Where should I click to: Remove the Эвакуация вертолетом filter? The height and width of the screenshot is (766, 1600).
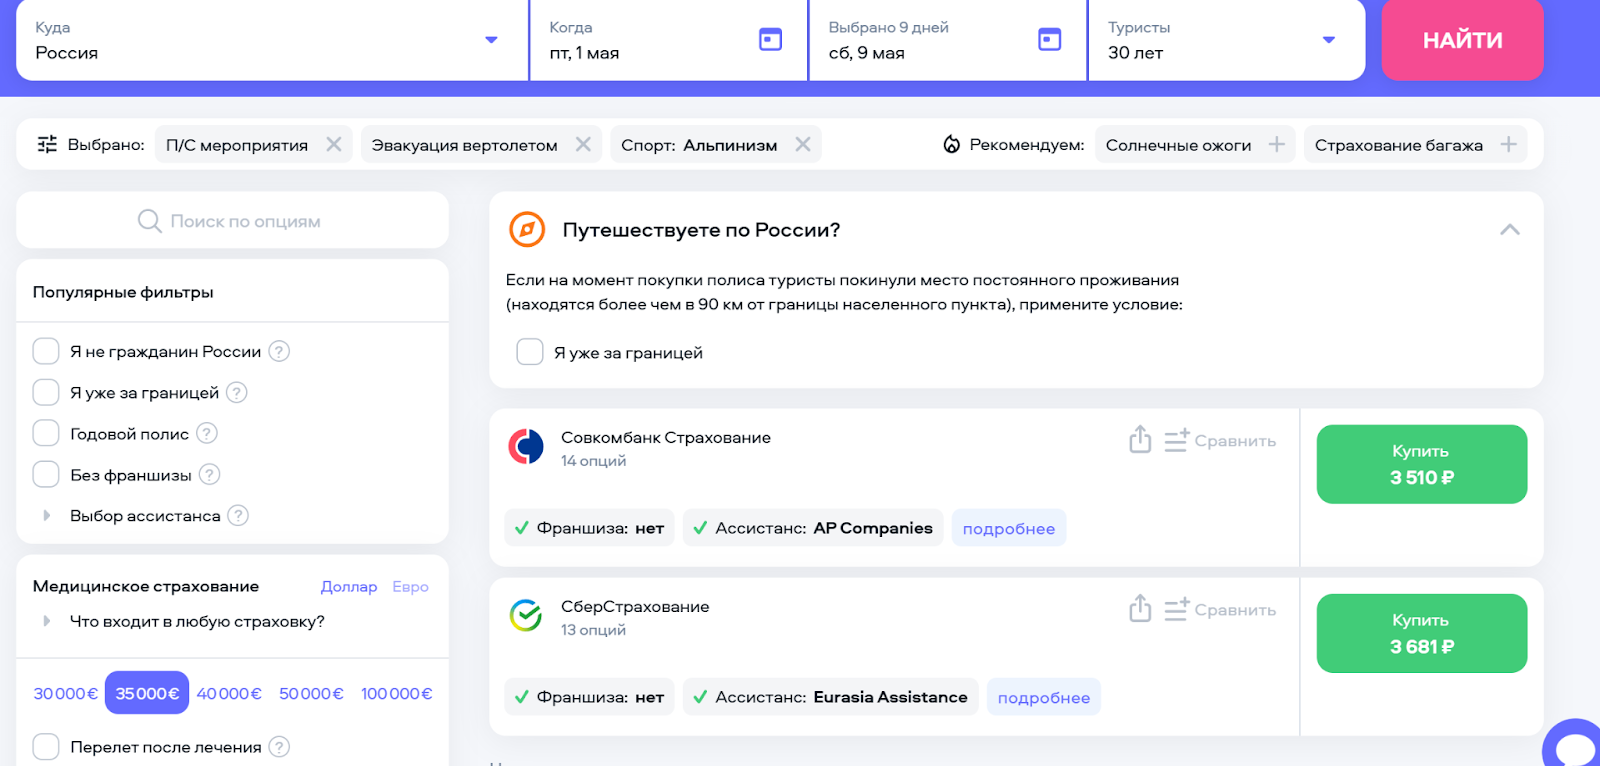[x=583, y=145]
